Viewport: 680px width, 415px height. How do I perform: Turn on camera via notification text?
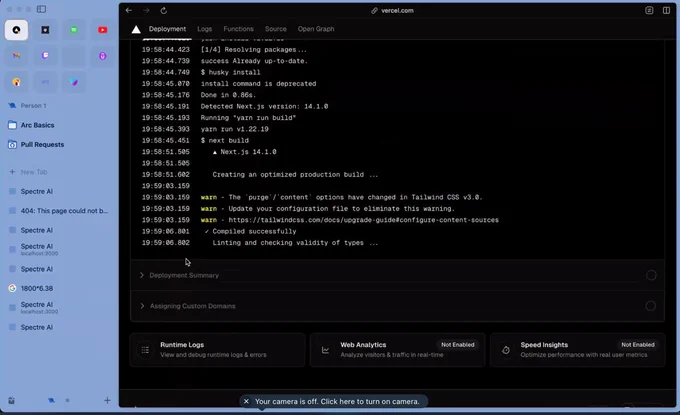(x=337, y=402)
